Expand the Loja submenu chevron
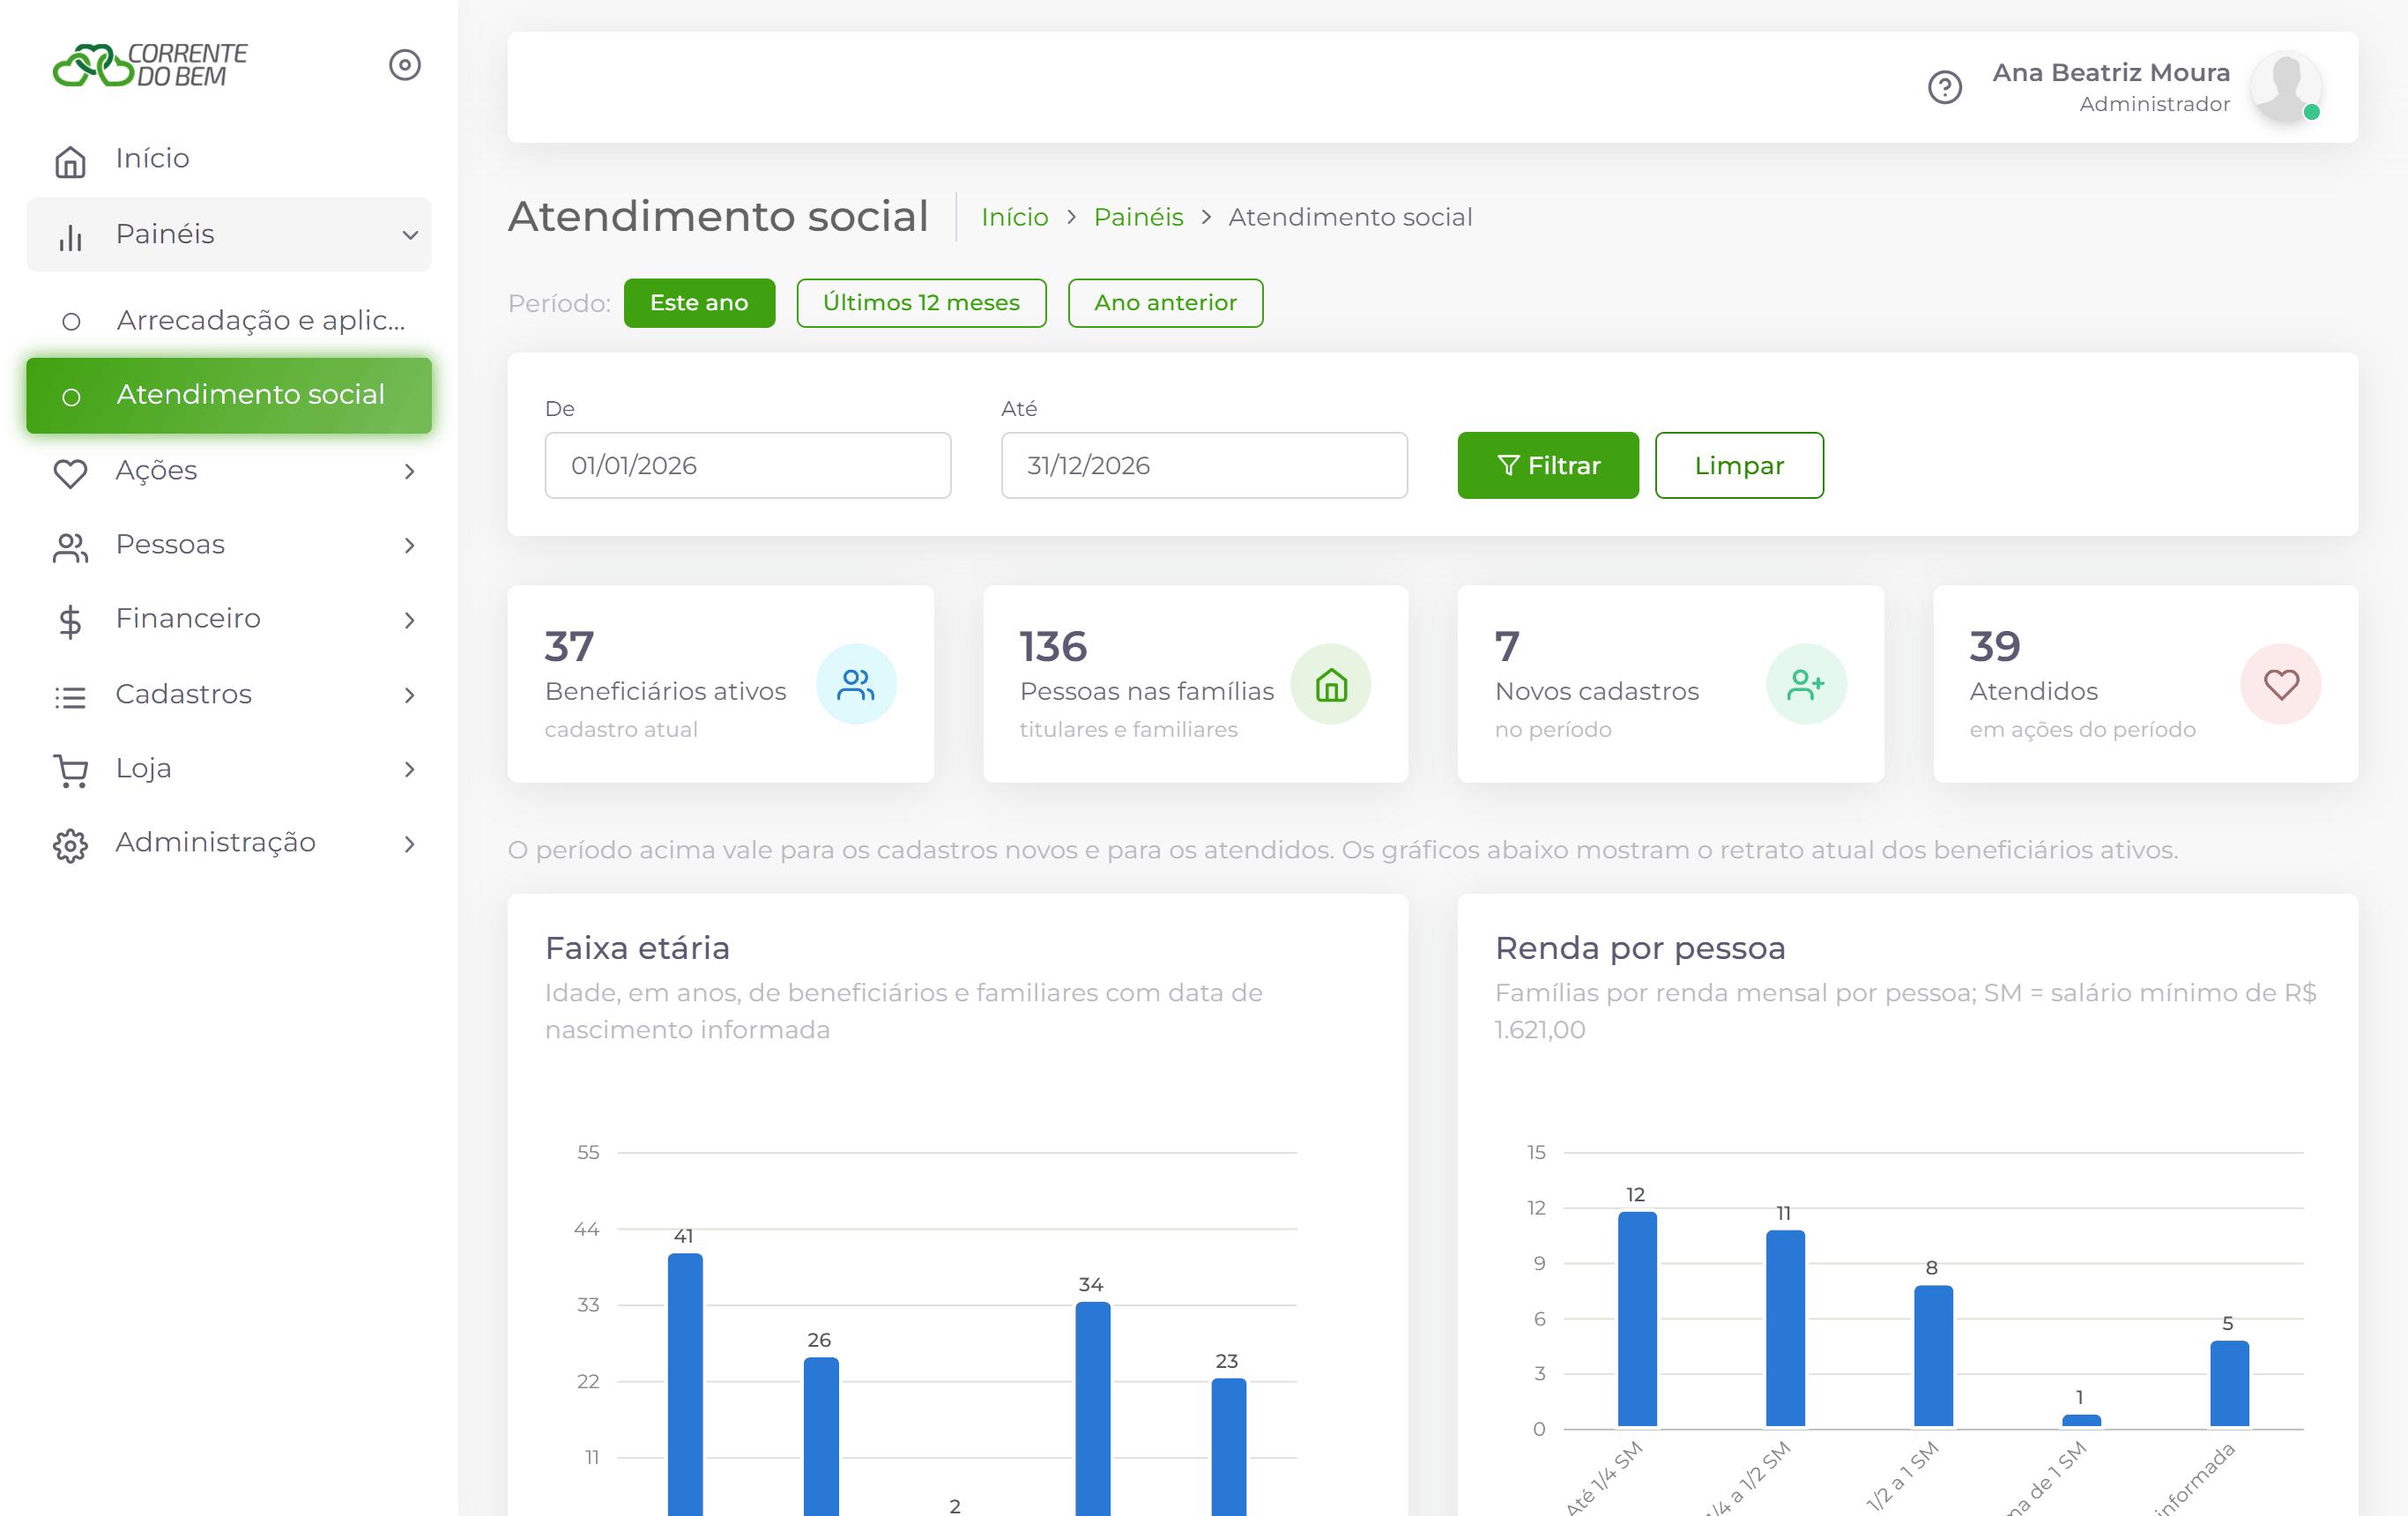The width and height of the screenshot is (2408, 1516). 409,769
